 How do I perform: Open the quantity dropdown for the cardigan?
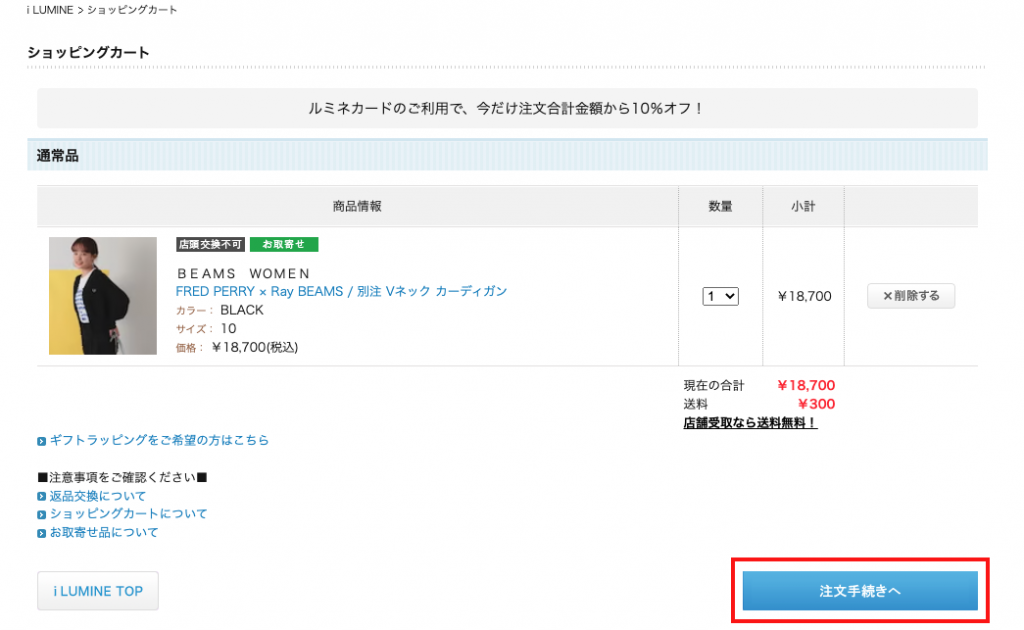(x=720, y=296)
